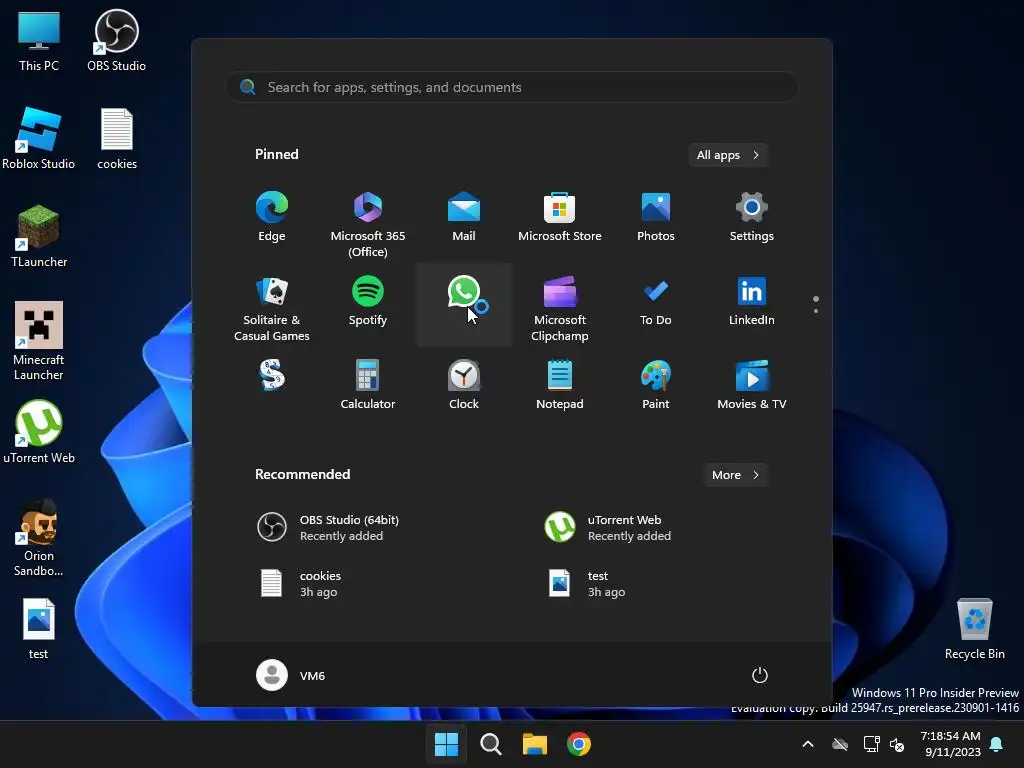Viewport: 1024px width, 768px height.
Task: Click the muted volume tray icon
Action: (897, 744)
